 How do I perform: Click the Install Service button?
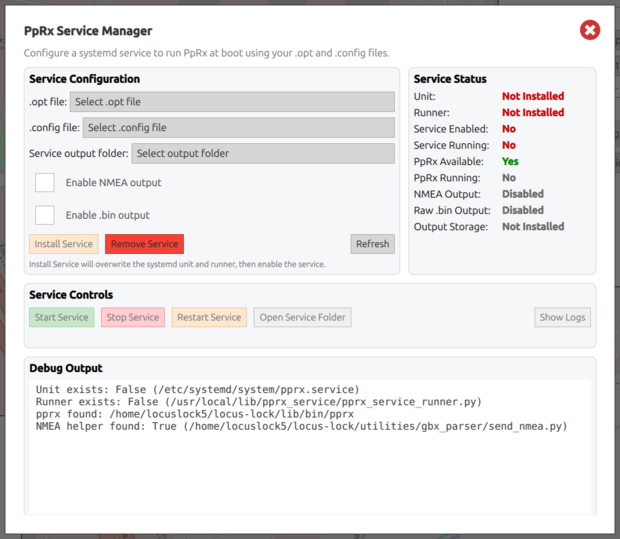64,244
